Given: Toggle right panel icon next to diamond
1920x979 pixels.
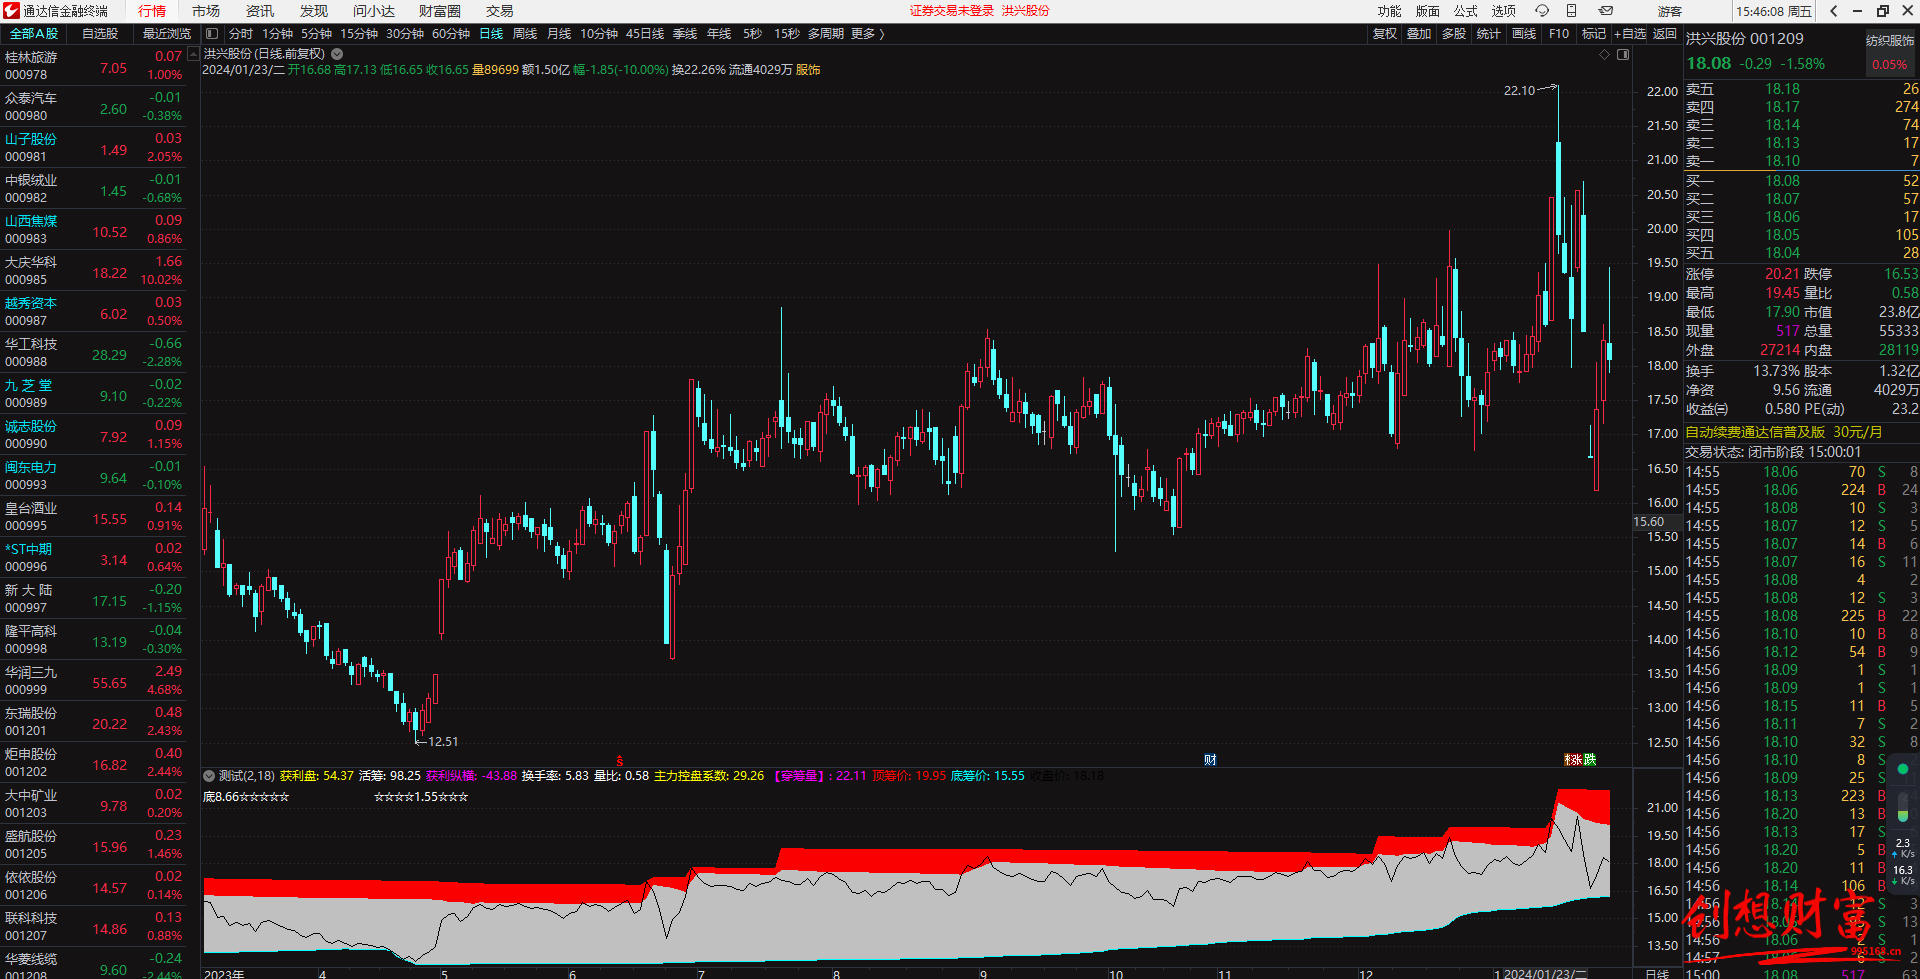Looking at the screenshot, I should point(1623,55).
